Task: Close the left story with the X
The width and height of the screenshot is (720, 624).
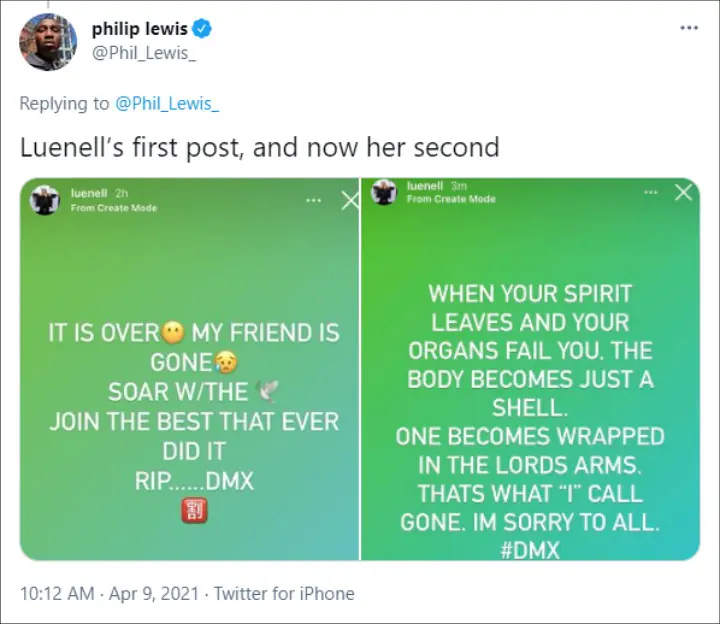Action: point(349,200)
